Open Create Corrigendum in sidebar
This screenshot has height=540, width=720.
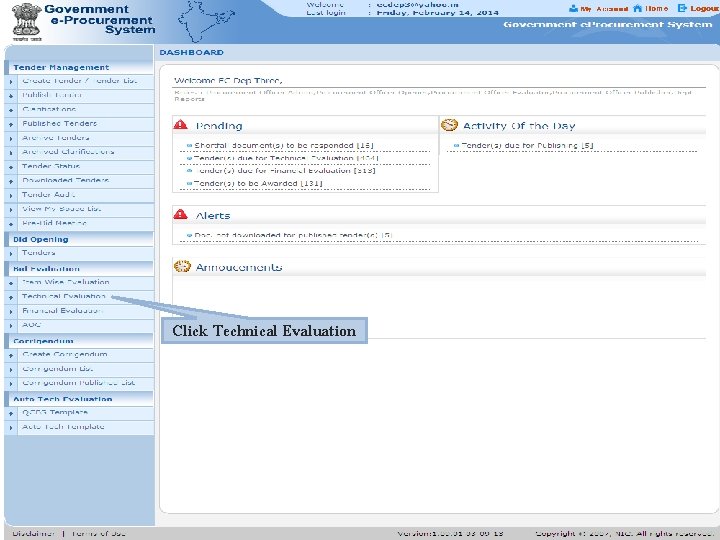[65, 354]
